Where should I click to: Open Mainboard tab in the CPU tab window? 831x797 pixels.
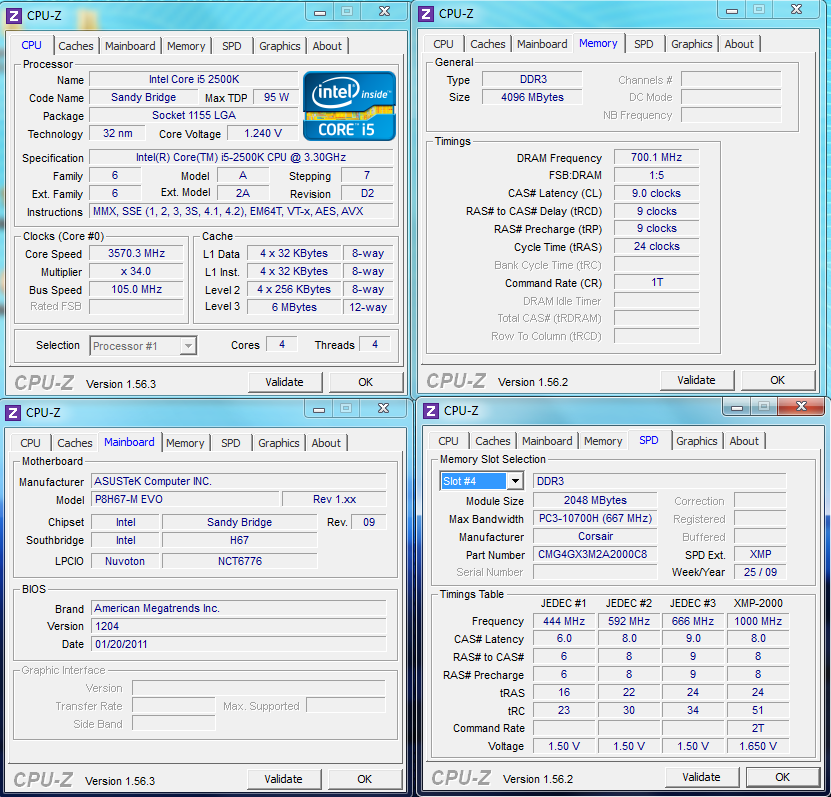point(130,46)
